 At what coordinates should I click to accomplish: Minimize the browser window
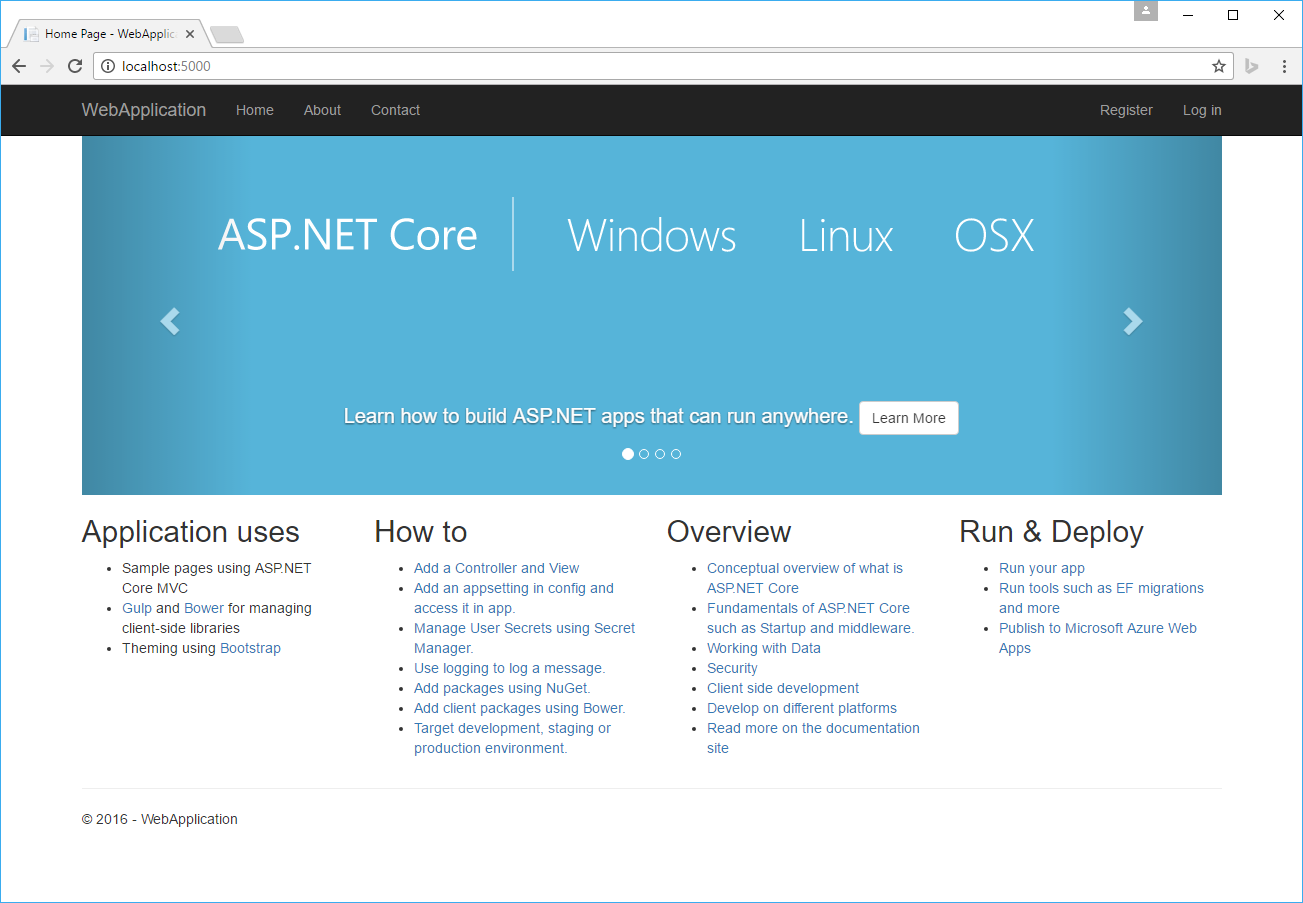point(1188,15)
